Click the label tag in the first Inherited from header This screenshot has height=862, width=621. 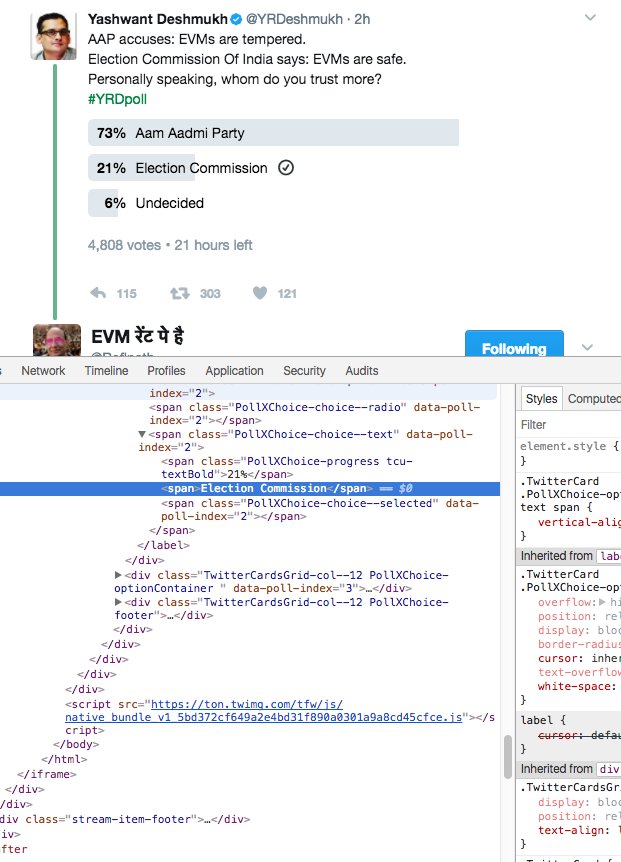tap(609, 556)
